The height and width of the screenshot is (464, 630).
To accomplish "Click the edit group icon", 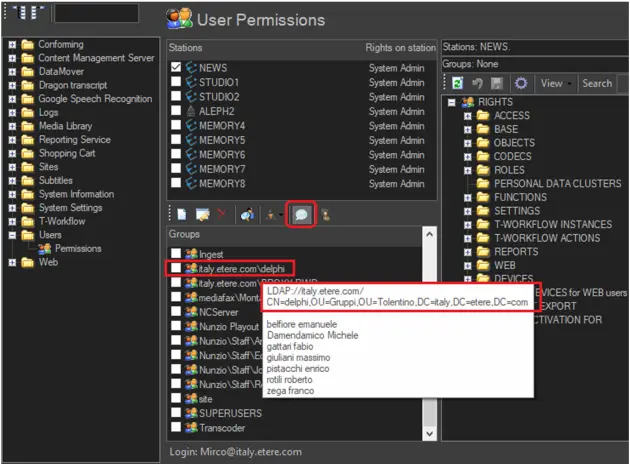I will click(x=202, y=214).
